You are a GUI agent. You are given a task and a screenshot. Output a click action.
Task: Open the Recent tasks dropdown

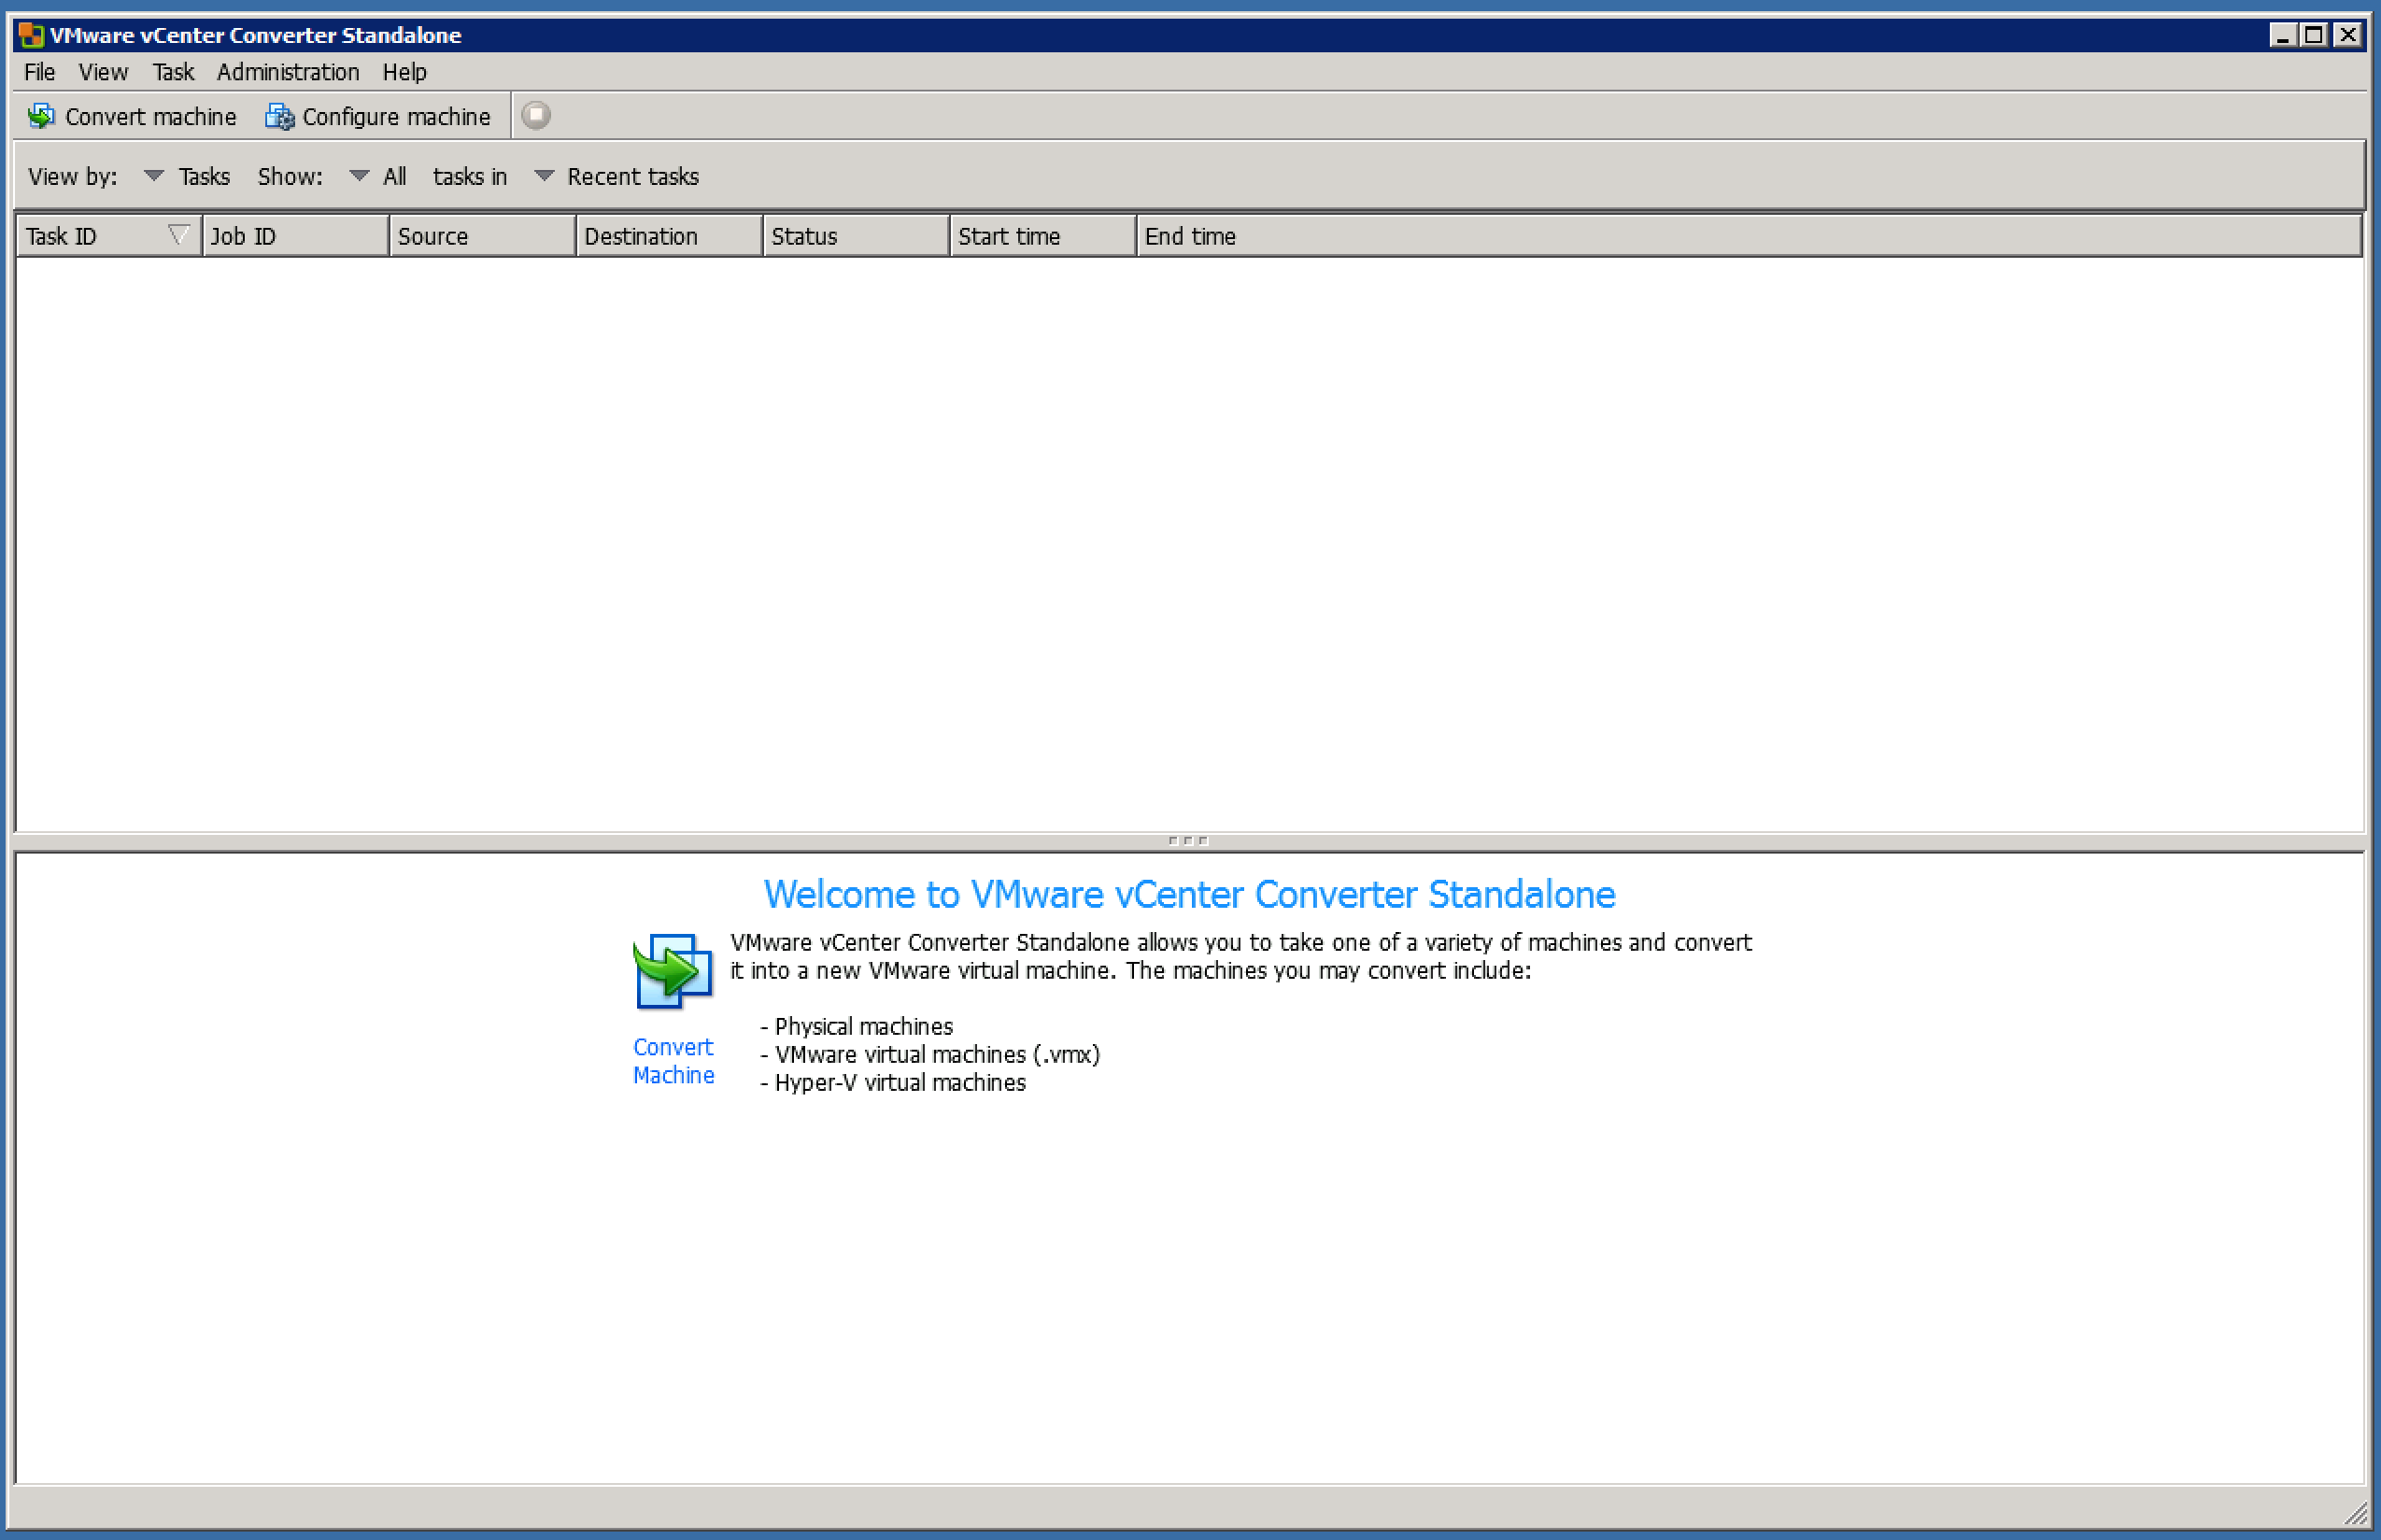coord(544,176)
